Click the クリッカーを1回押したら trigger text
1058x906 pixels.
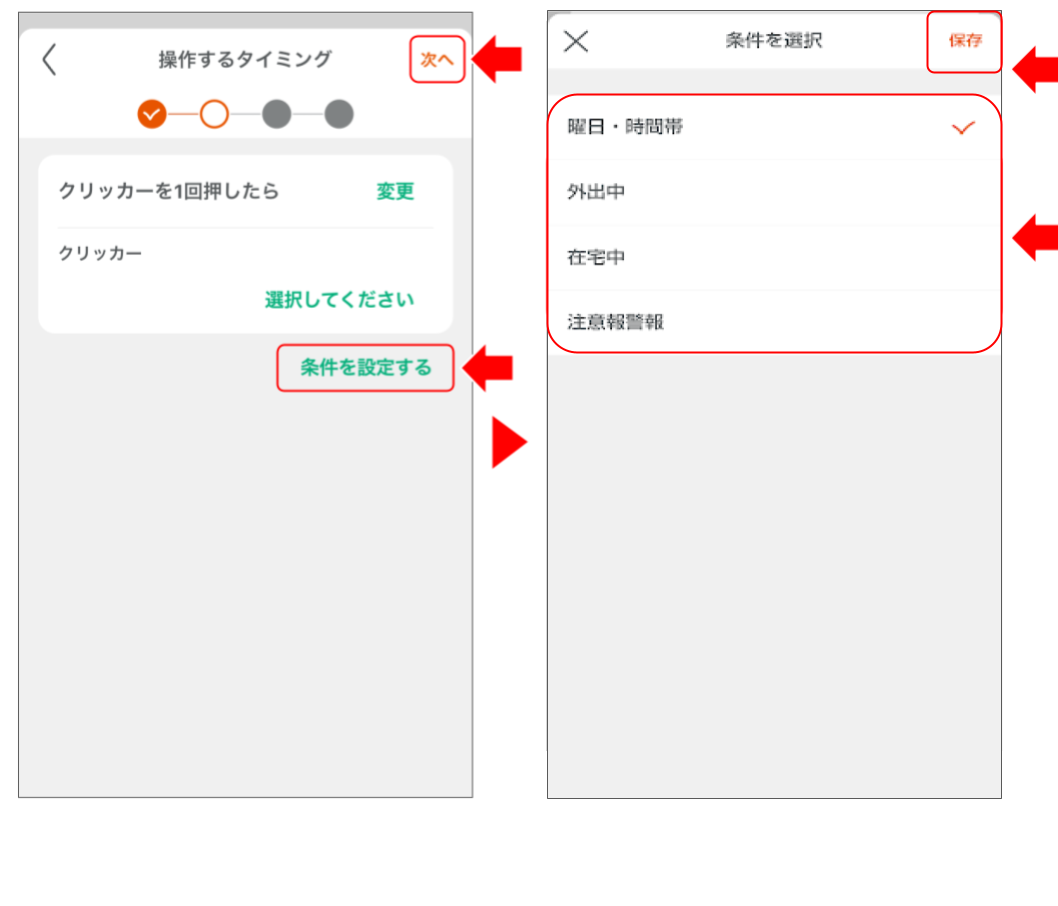click(x=169, y=191)
